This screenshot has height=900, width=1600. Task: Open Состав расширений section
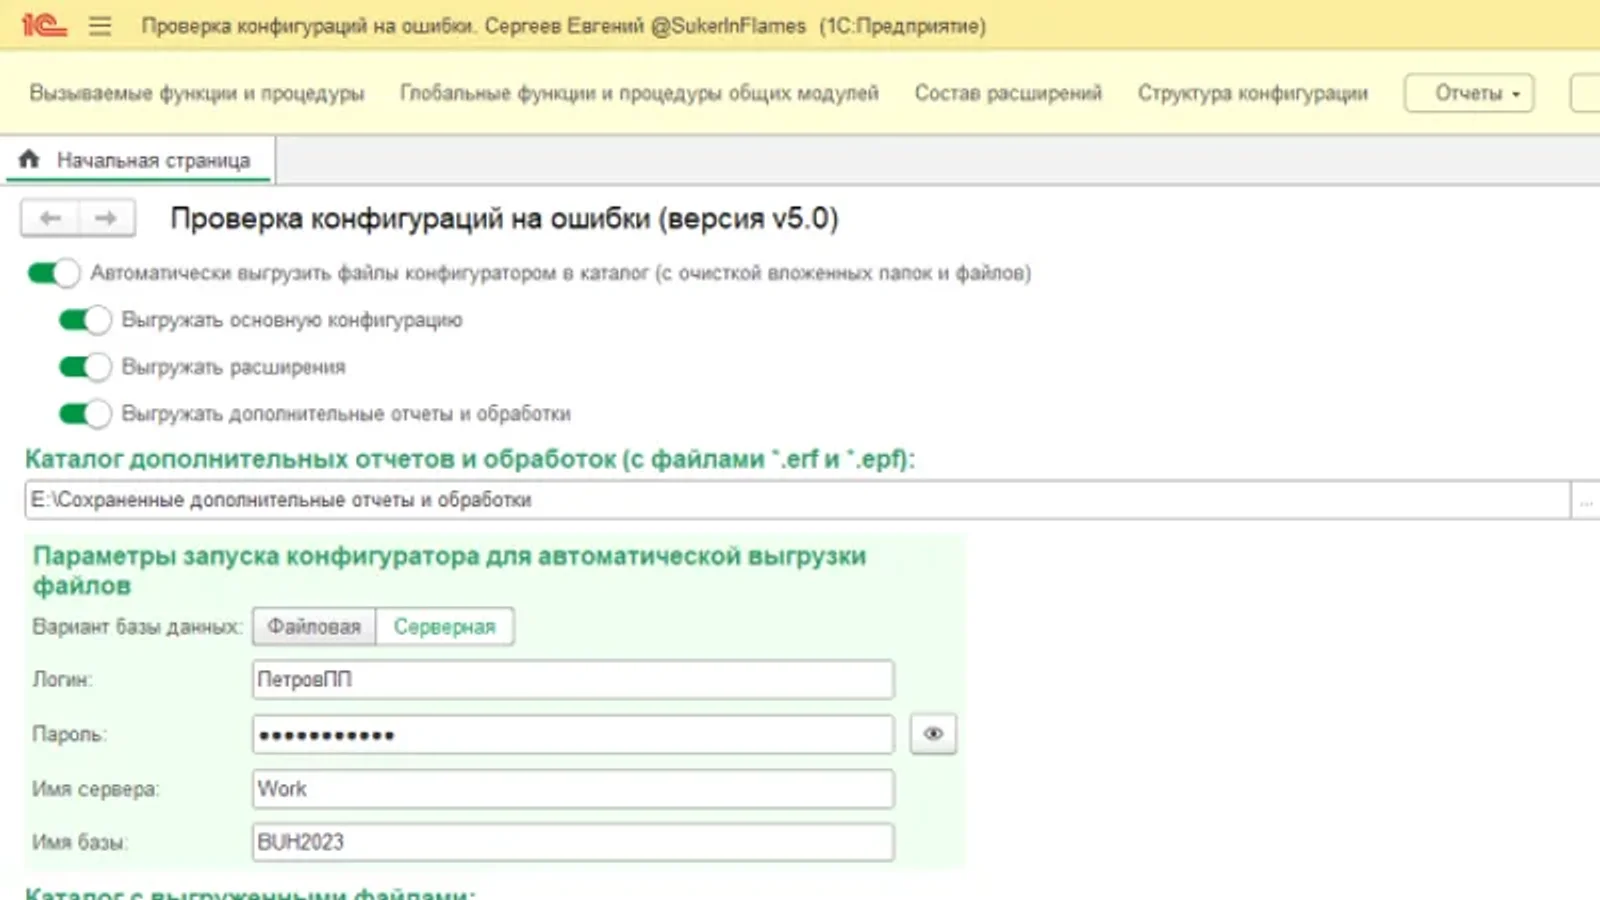click(1008, 93)
